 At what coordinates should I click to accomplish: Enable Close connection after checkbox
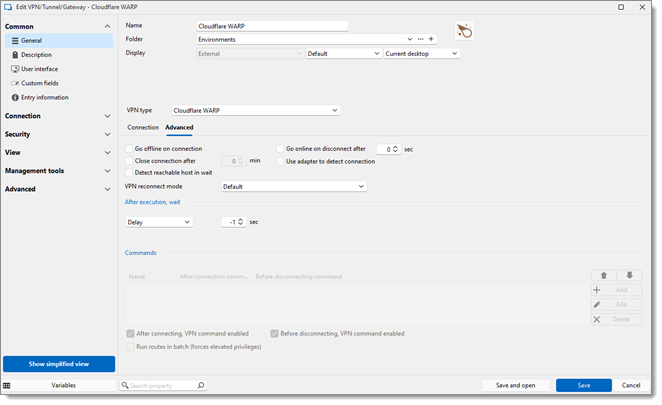(x=129, y=161)
